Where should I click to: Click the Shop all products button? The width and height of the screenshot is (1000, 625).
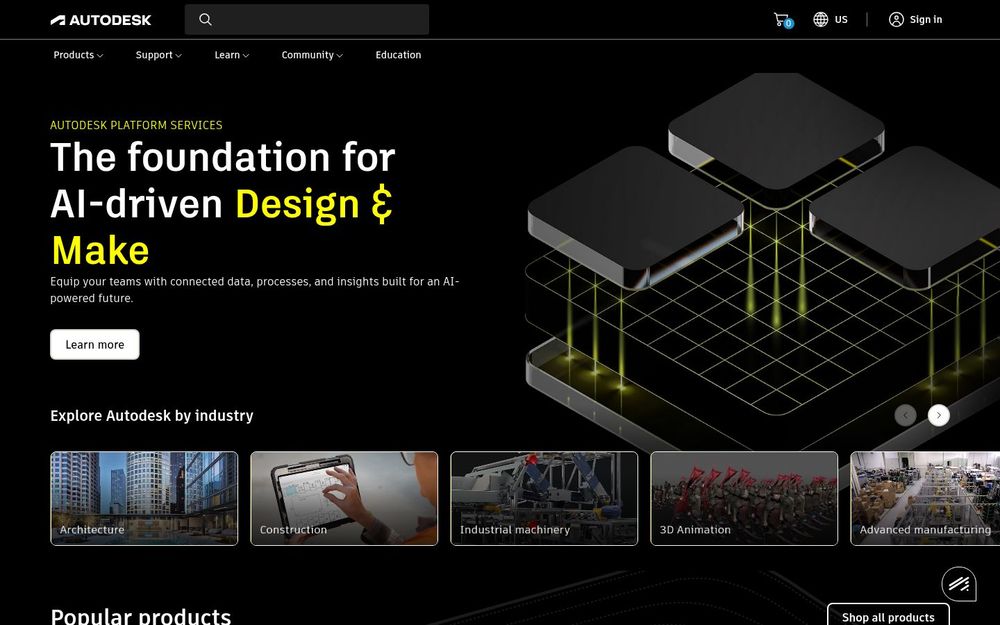(888, 615)
